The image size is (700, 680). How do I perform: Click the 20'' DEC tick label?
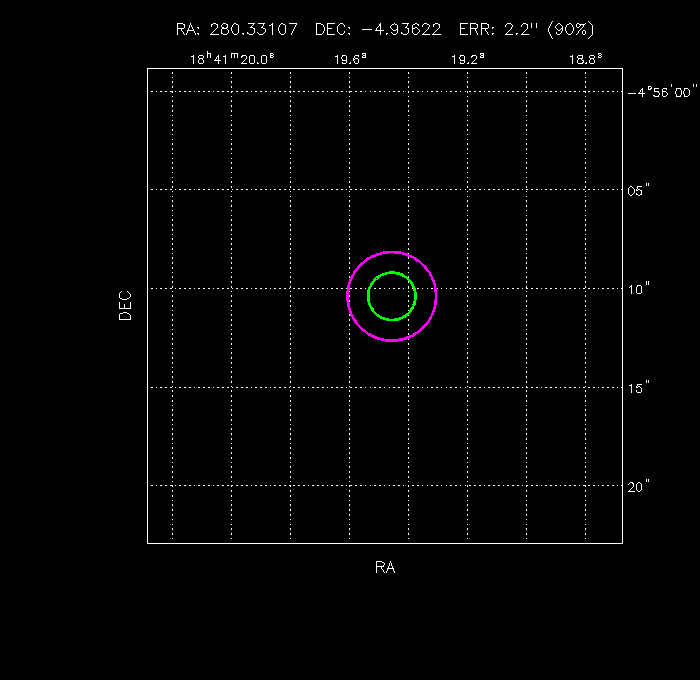639,486
